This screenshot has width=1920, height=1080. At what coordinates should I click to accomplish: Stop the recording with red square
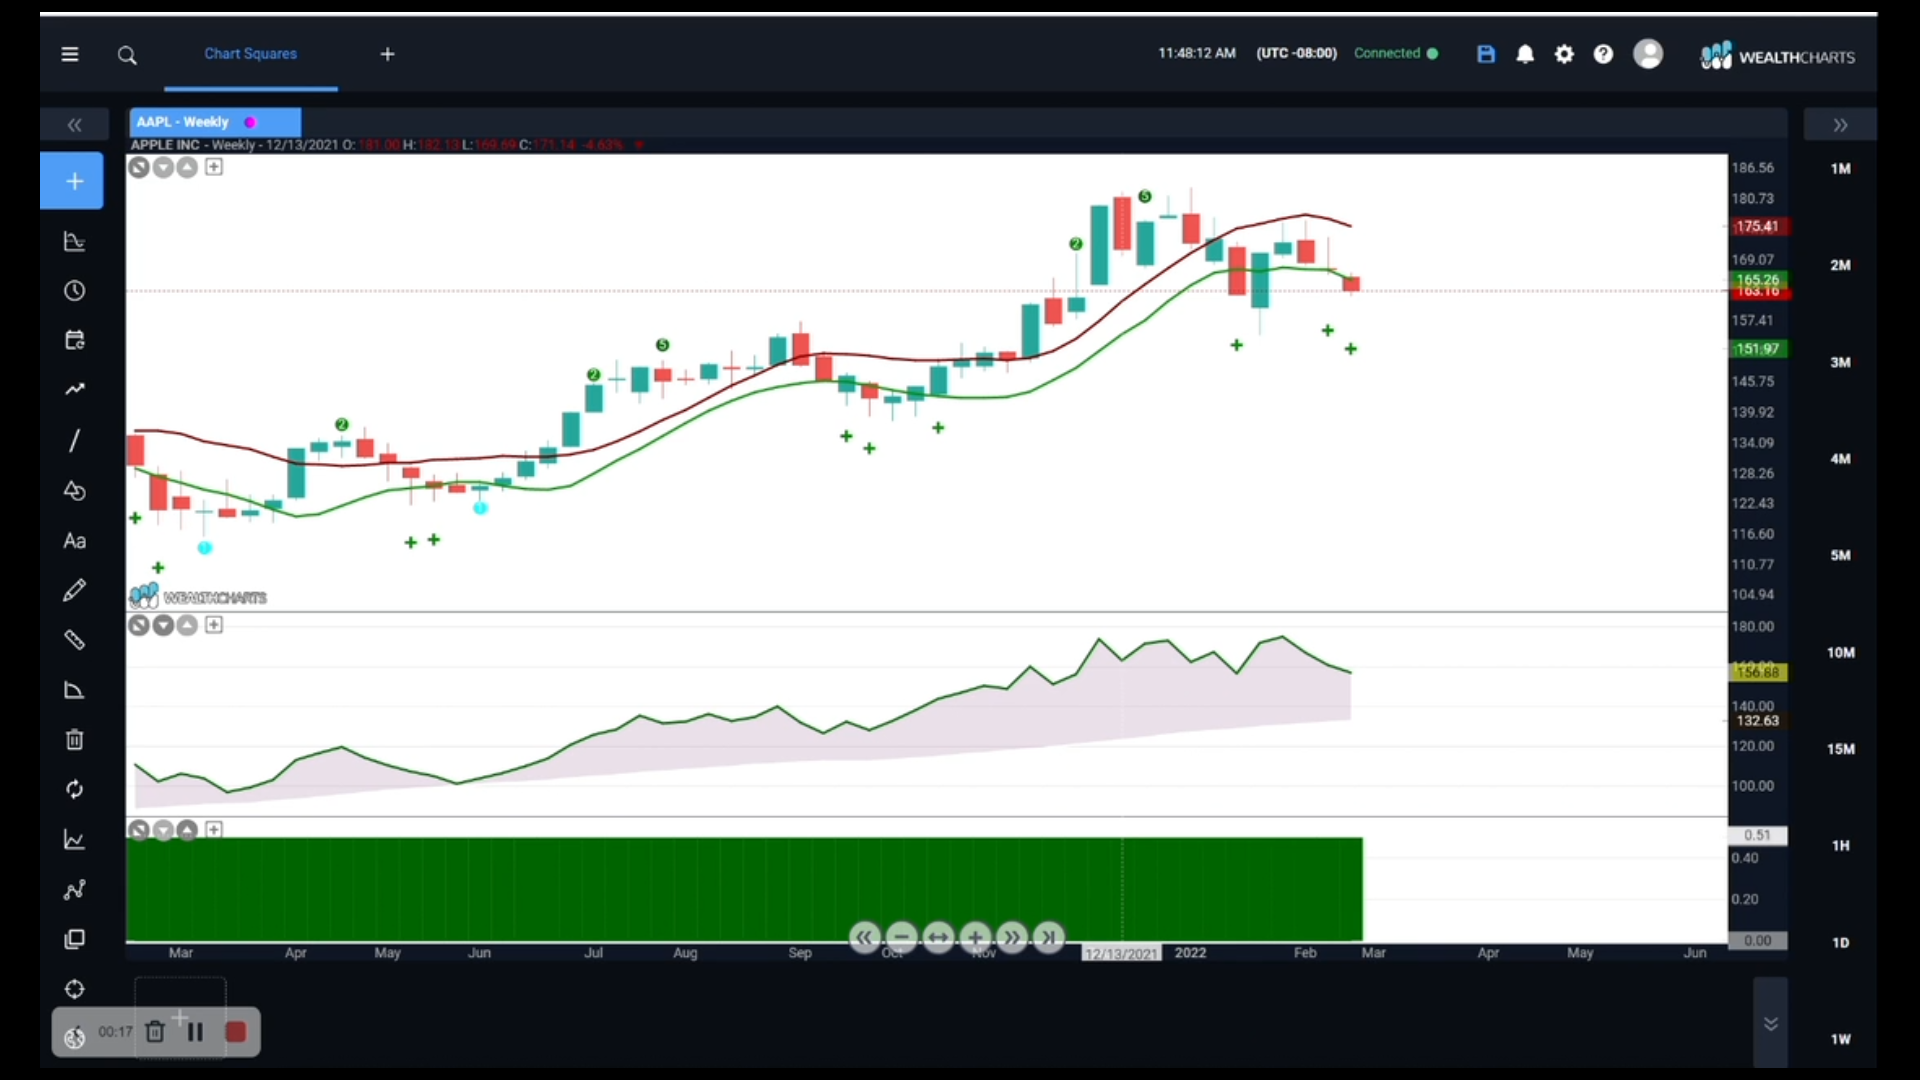[x=236, y=1032]
